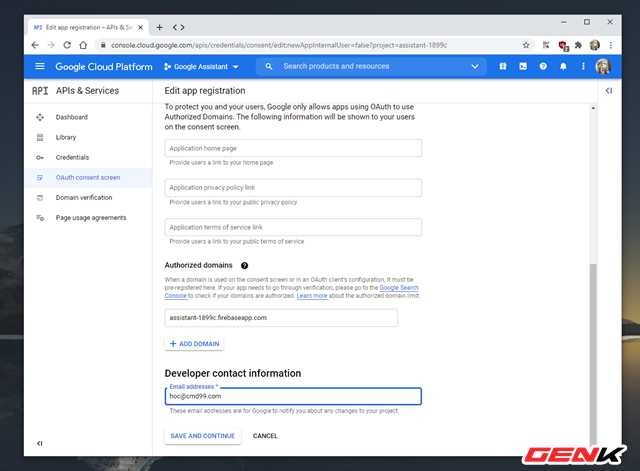Click the CANCEL button
This screenshot has height=471, width=640.
265,436
